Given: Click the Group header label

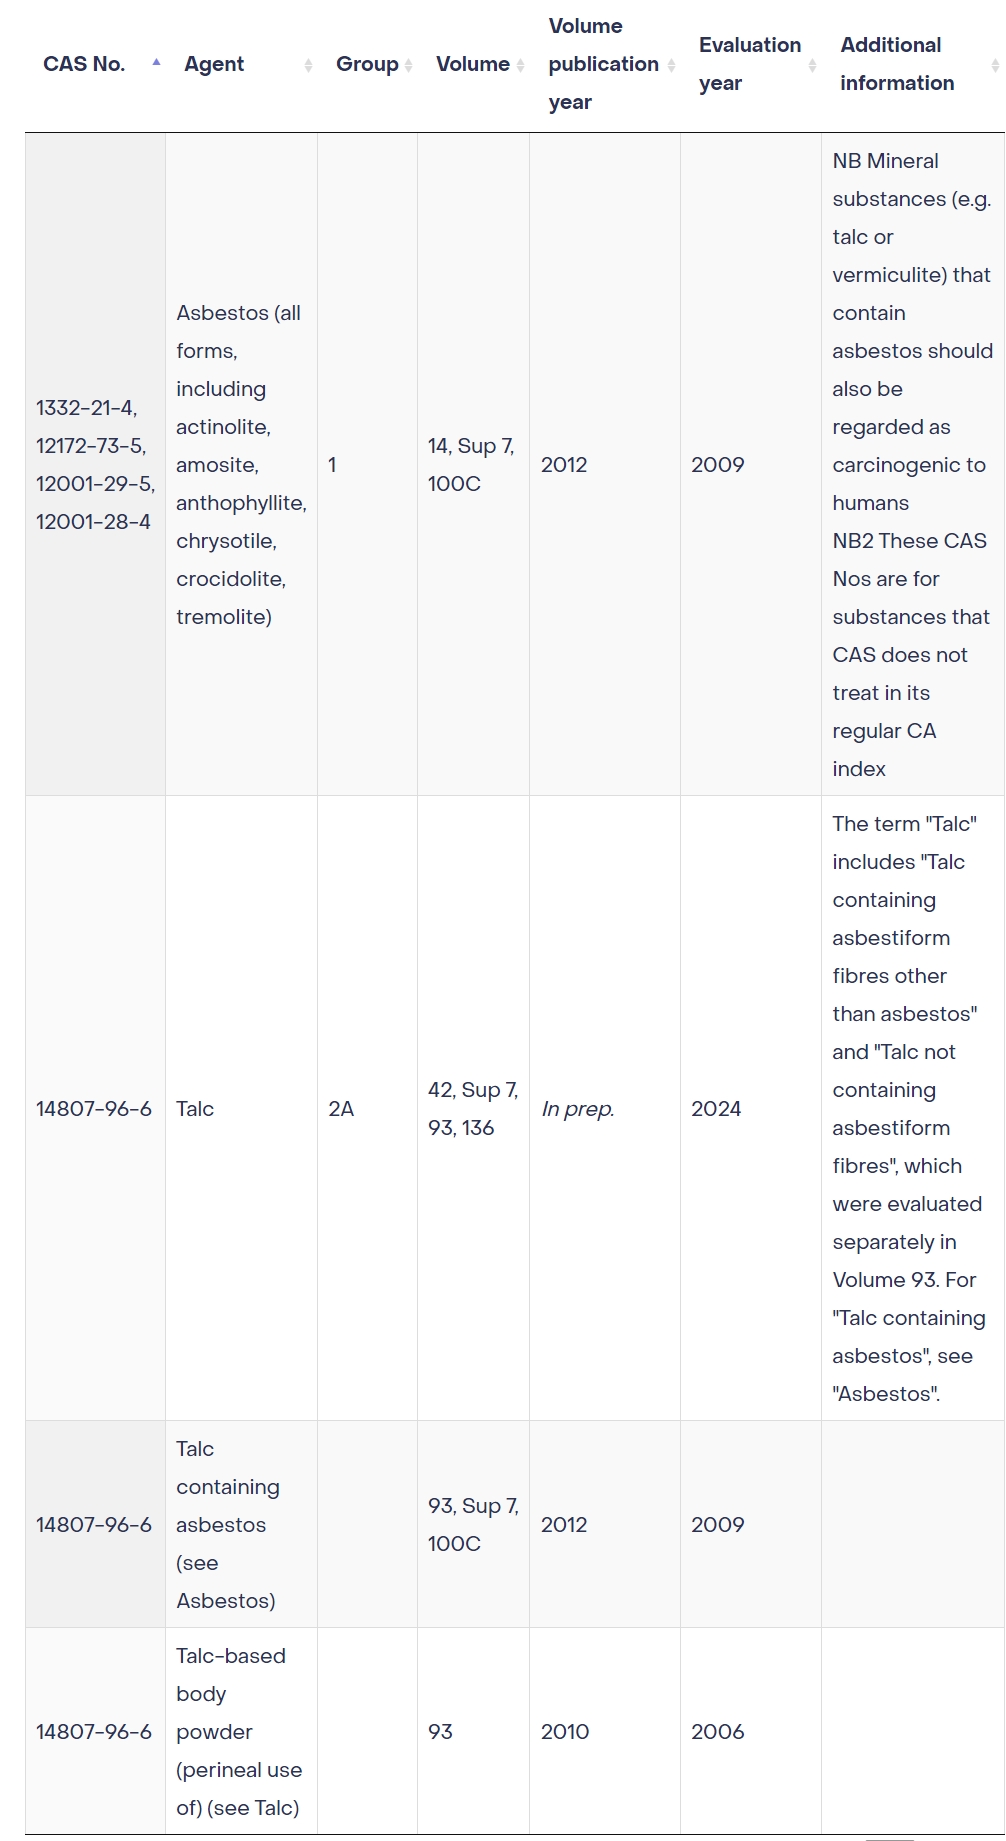Looking at the screenshot, I should pos(367,64).
